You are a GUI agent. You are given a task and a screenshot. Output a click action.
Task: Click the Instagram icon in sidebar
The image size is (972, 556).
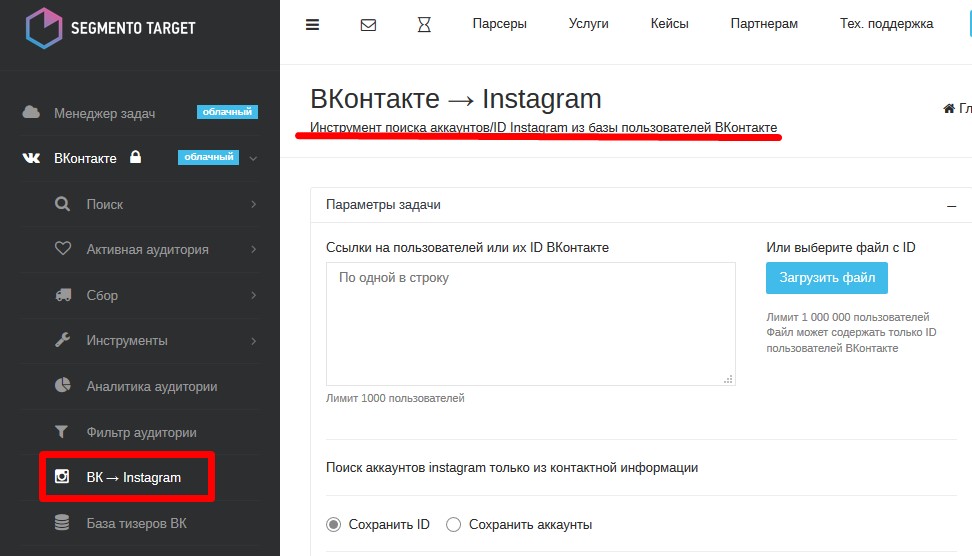tap(62, 476)
